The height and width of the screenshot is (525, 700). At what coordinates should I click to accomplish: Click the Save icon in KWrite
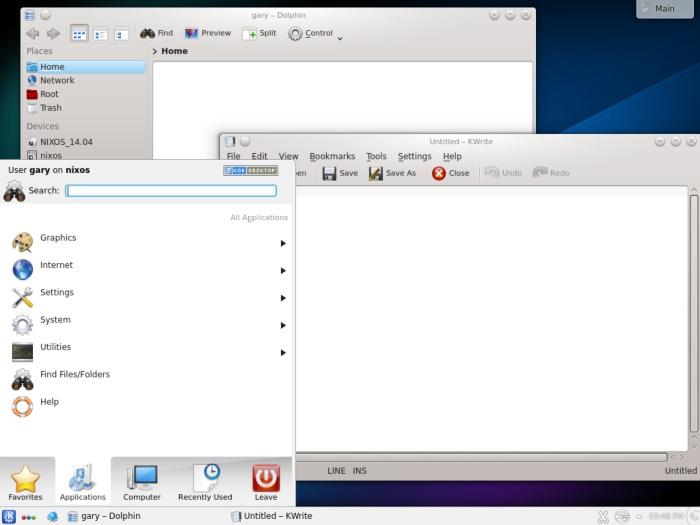[x=329, y=173]
